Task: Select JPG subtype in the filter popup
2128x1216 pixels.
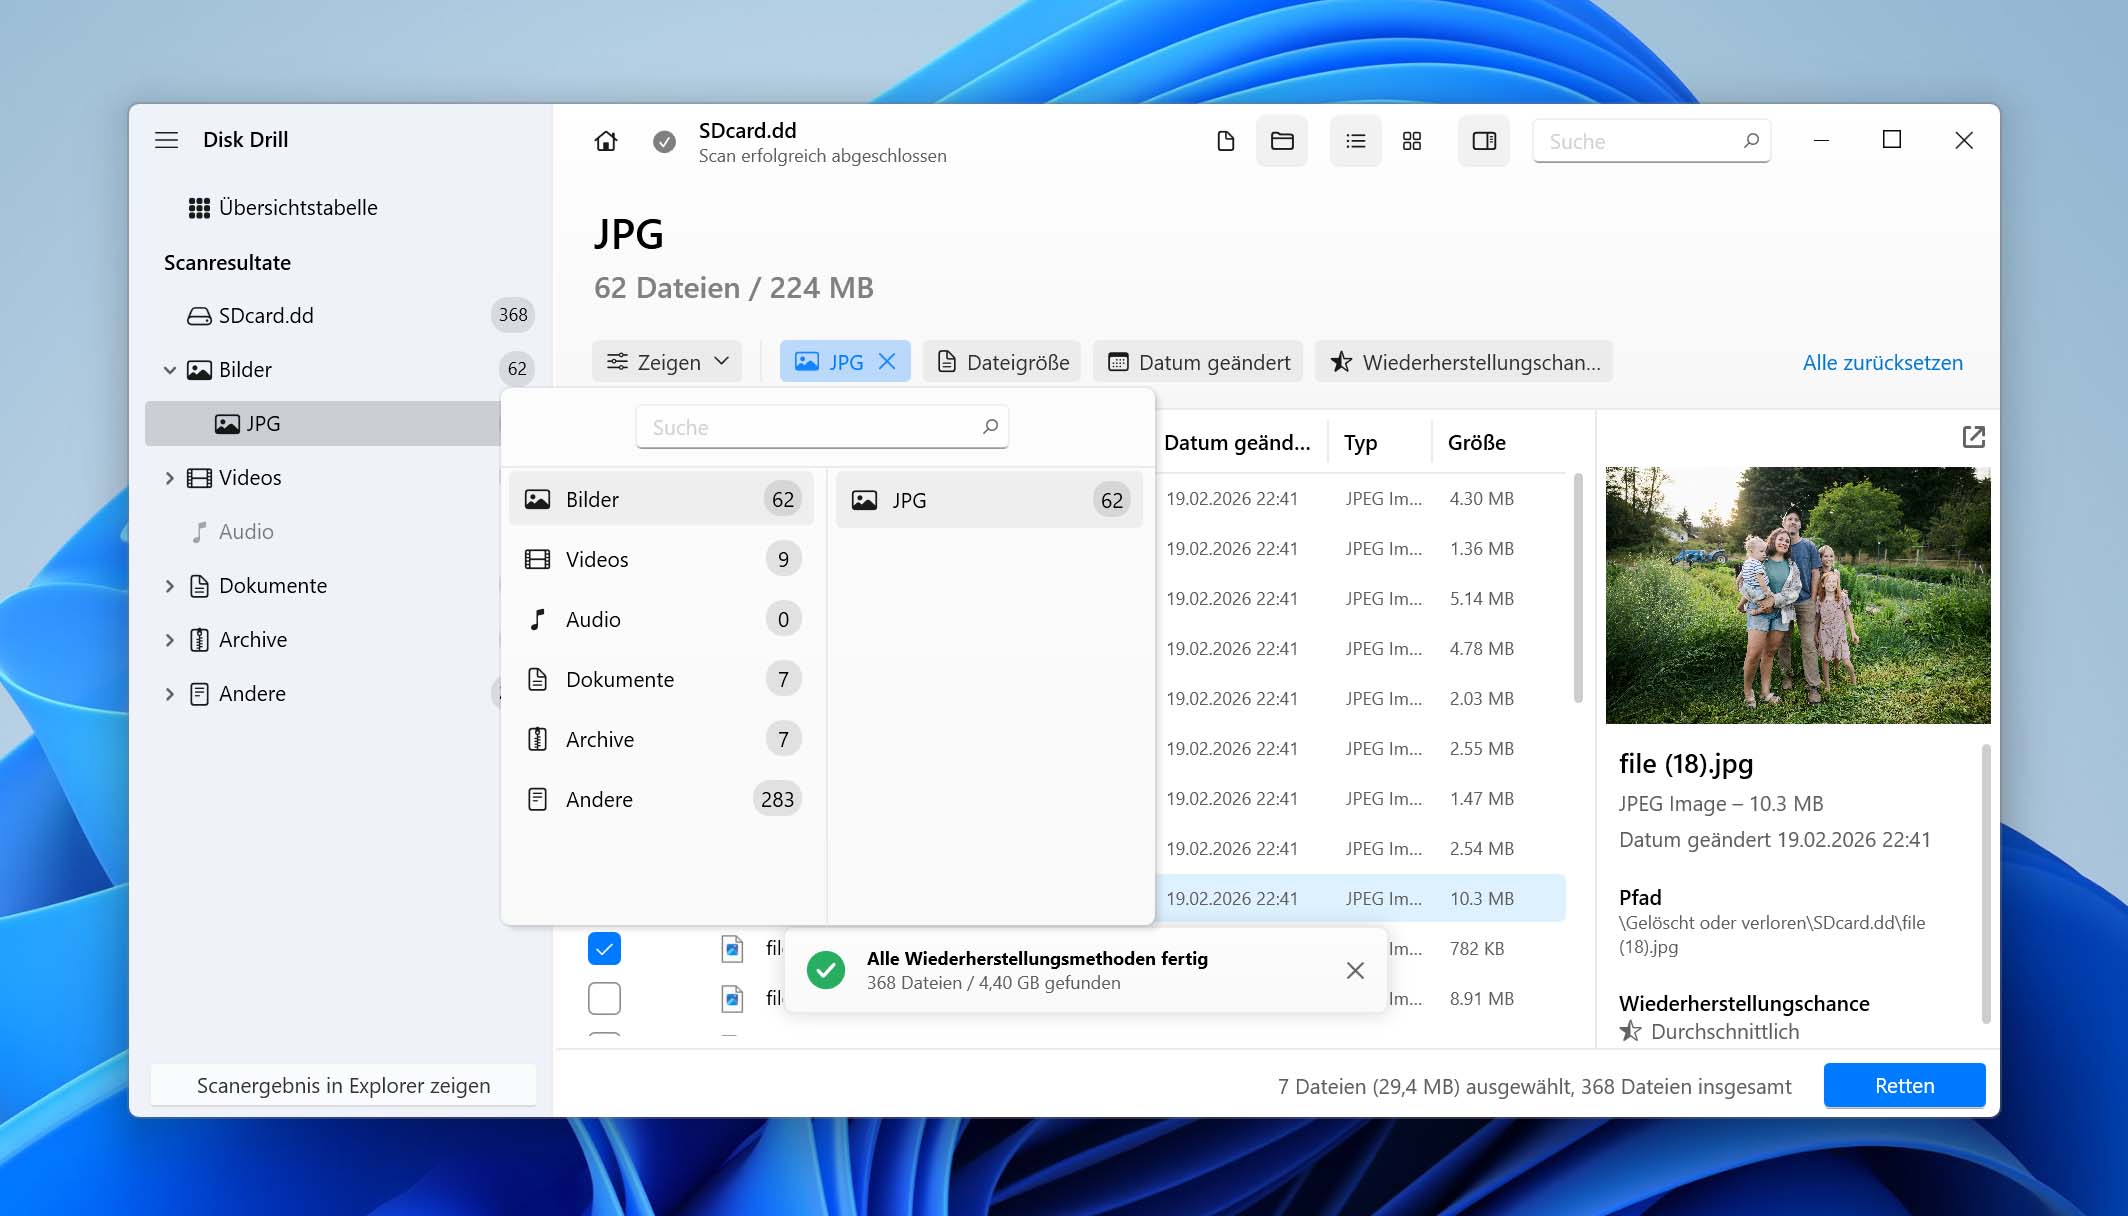Action: 989,500
